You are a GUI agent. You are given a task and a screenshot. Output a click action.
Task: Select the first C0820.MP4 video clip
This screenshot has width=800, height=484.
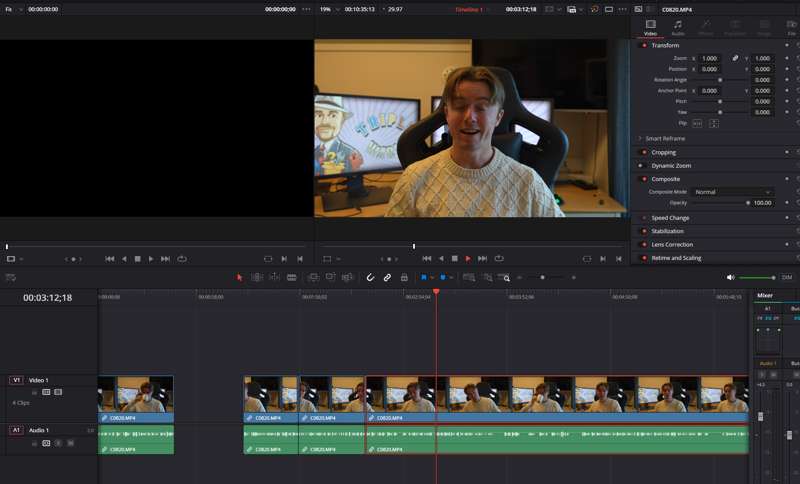(x=136, y=399)
